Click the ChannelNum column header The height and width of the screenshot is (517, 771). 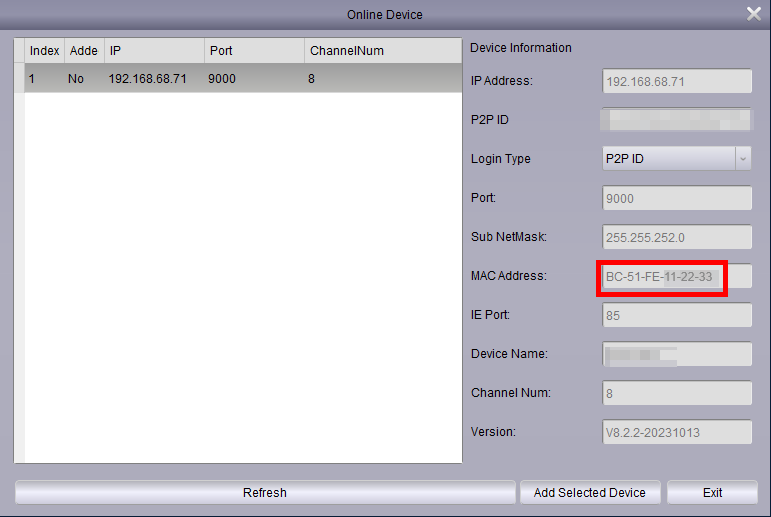click(x=383, y=51)
